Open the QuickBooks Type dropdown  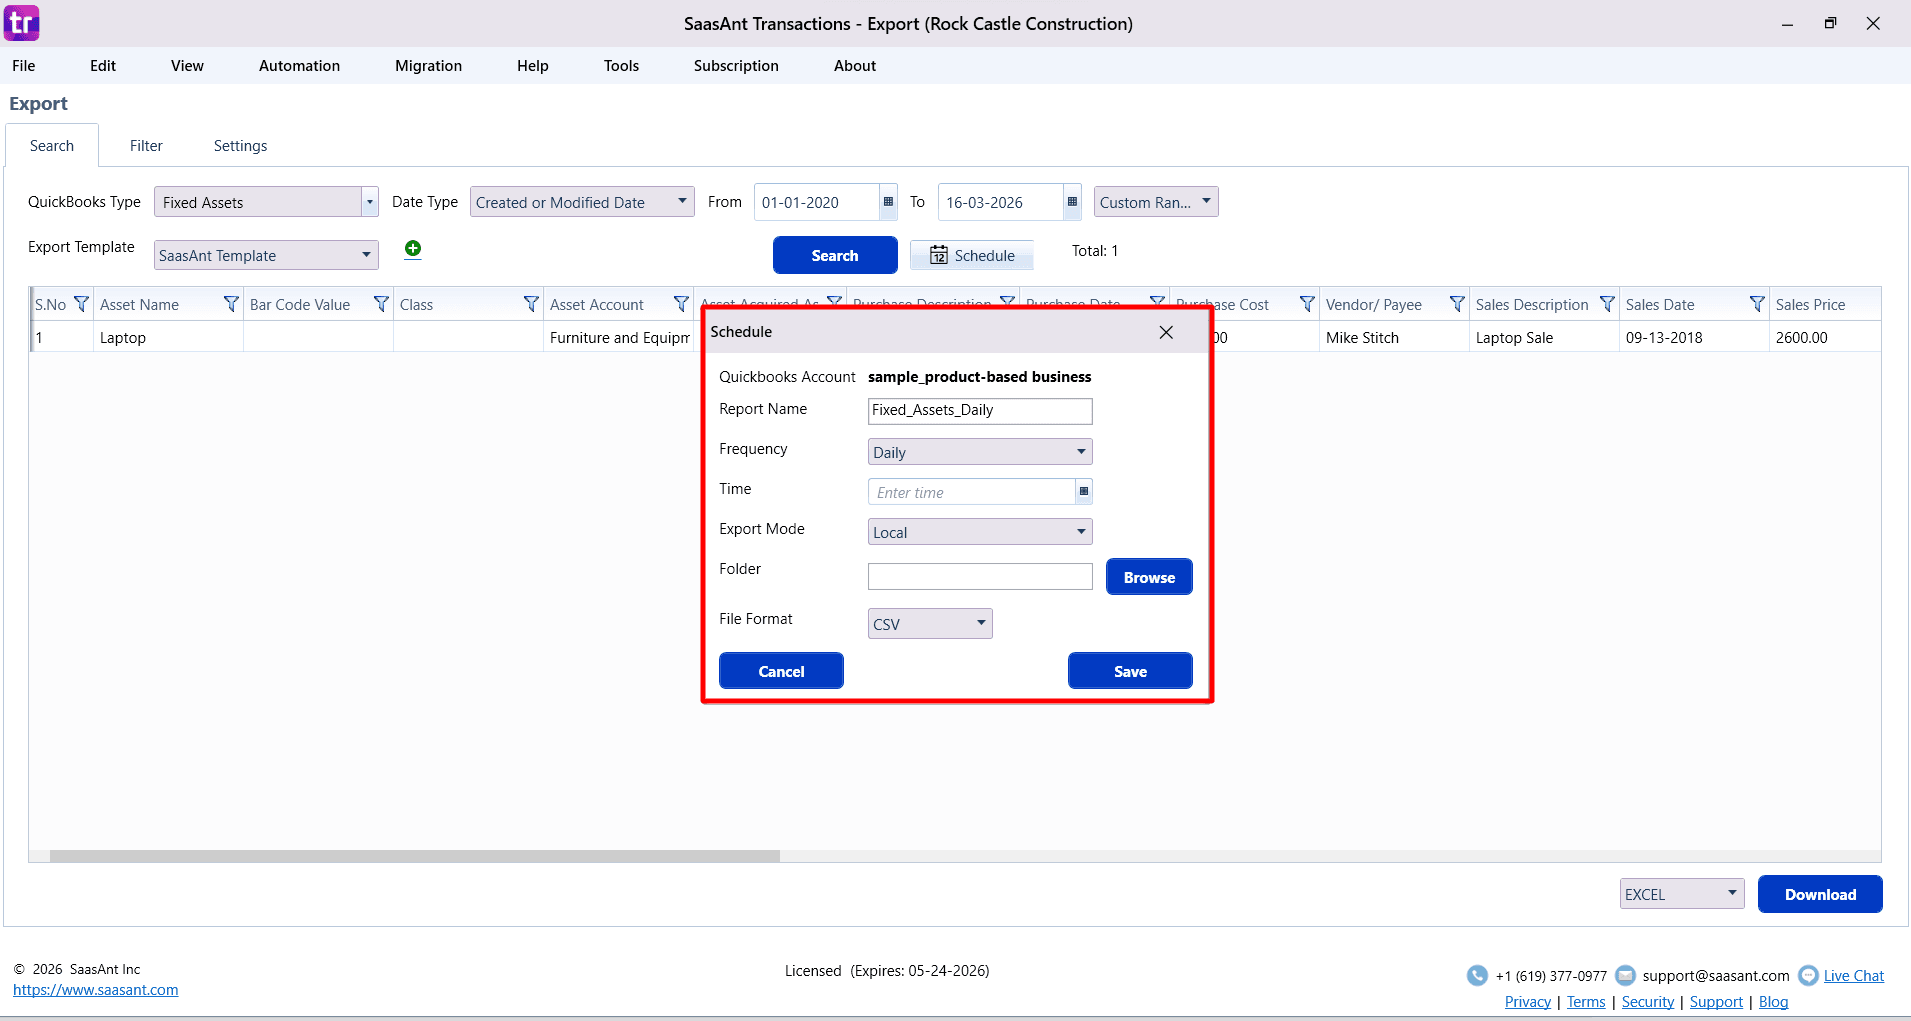[369, 201]
